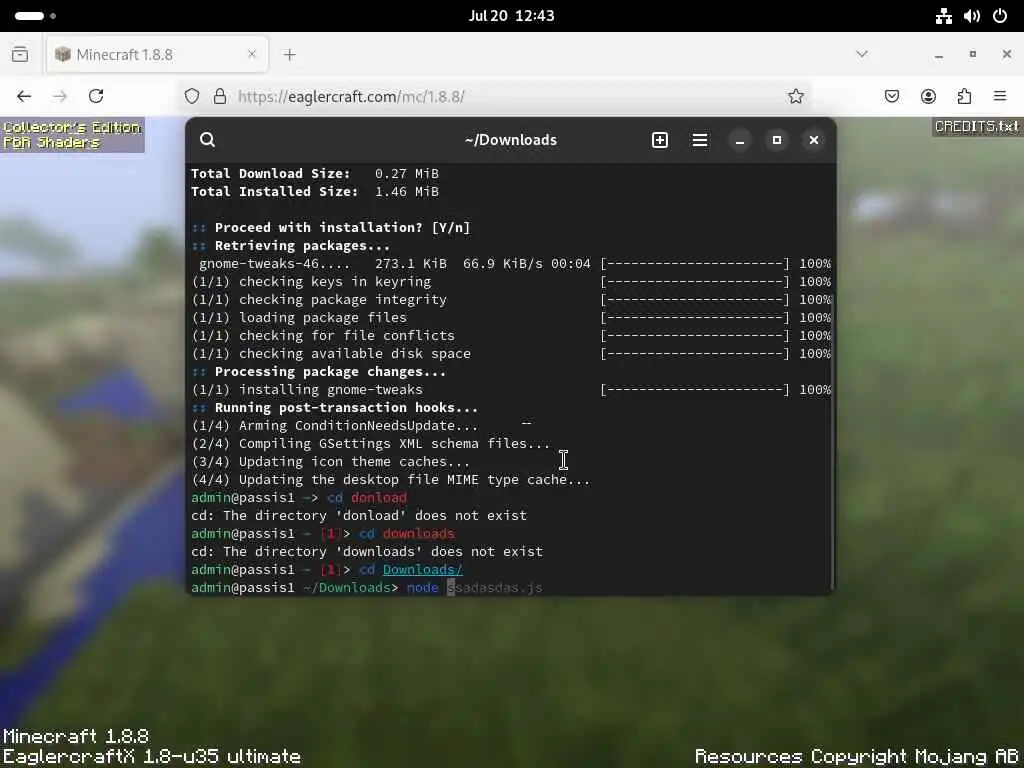Go forward in the browser
The image size is (1024, 768).
tap(59, 96)
